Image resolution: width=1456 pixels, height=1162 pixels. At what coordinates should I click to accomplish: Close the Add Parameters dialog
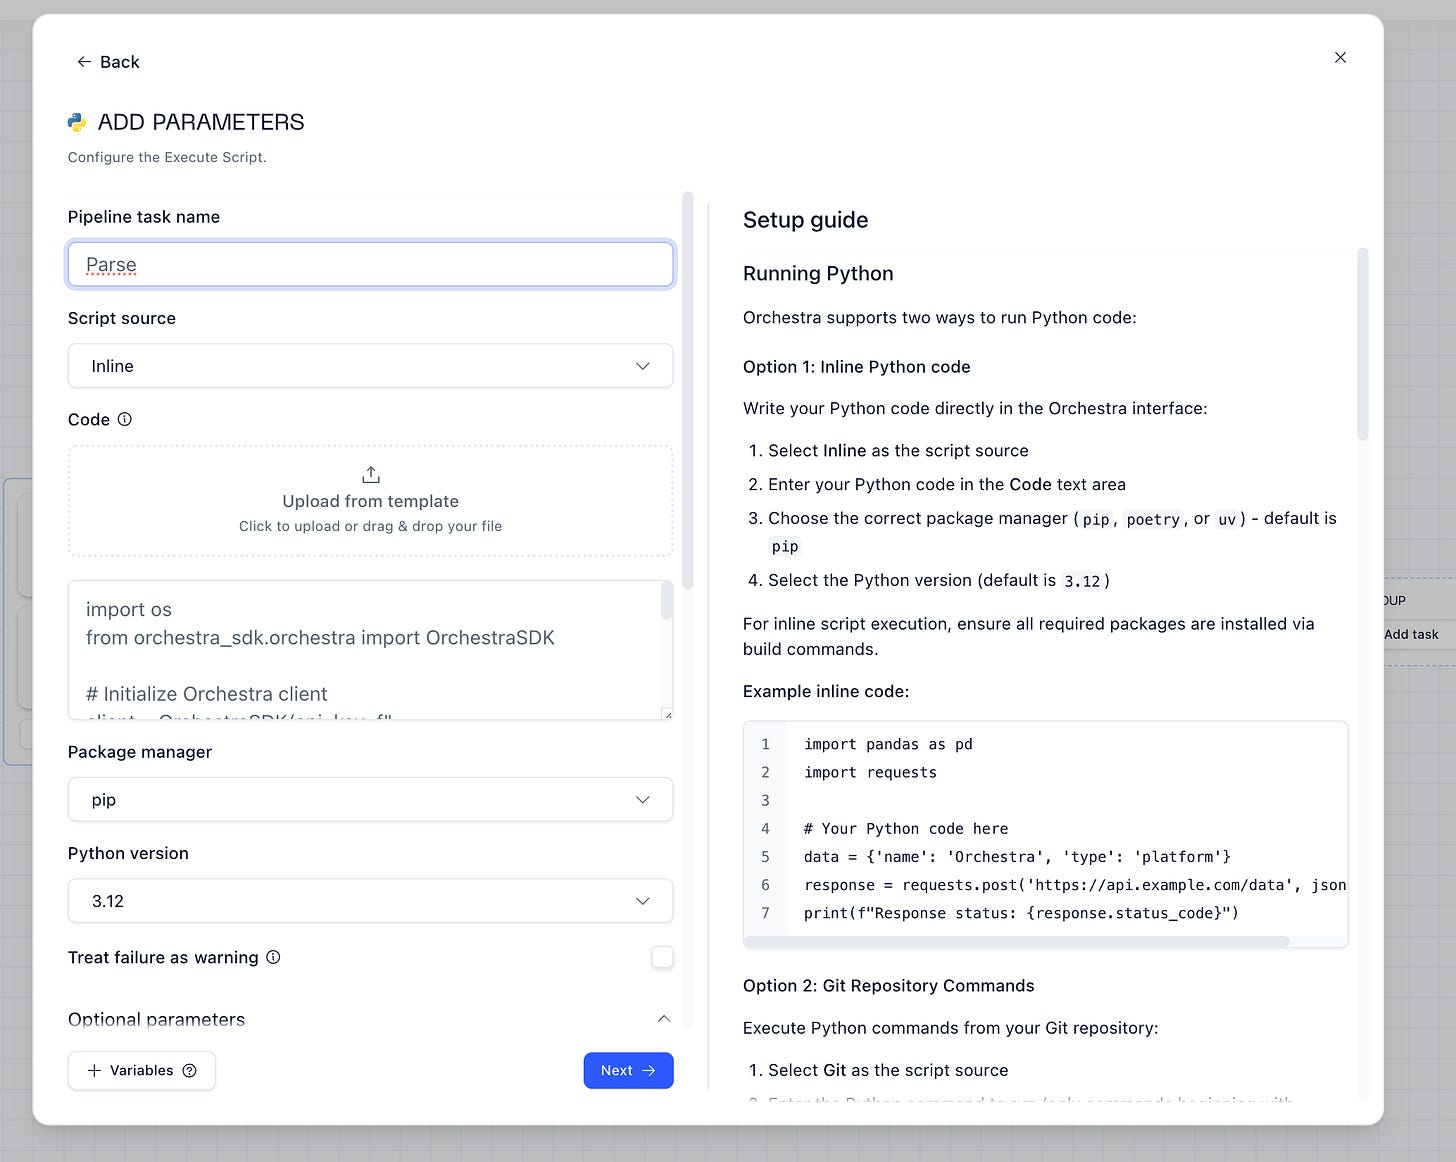[1340, 58]
